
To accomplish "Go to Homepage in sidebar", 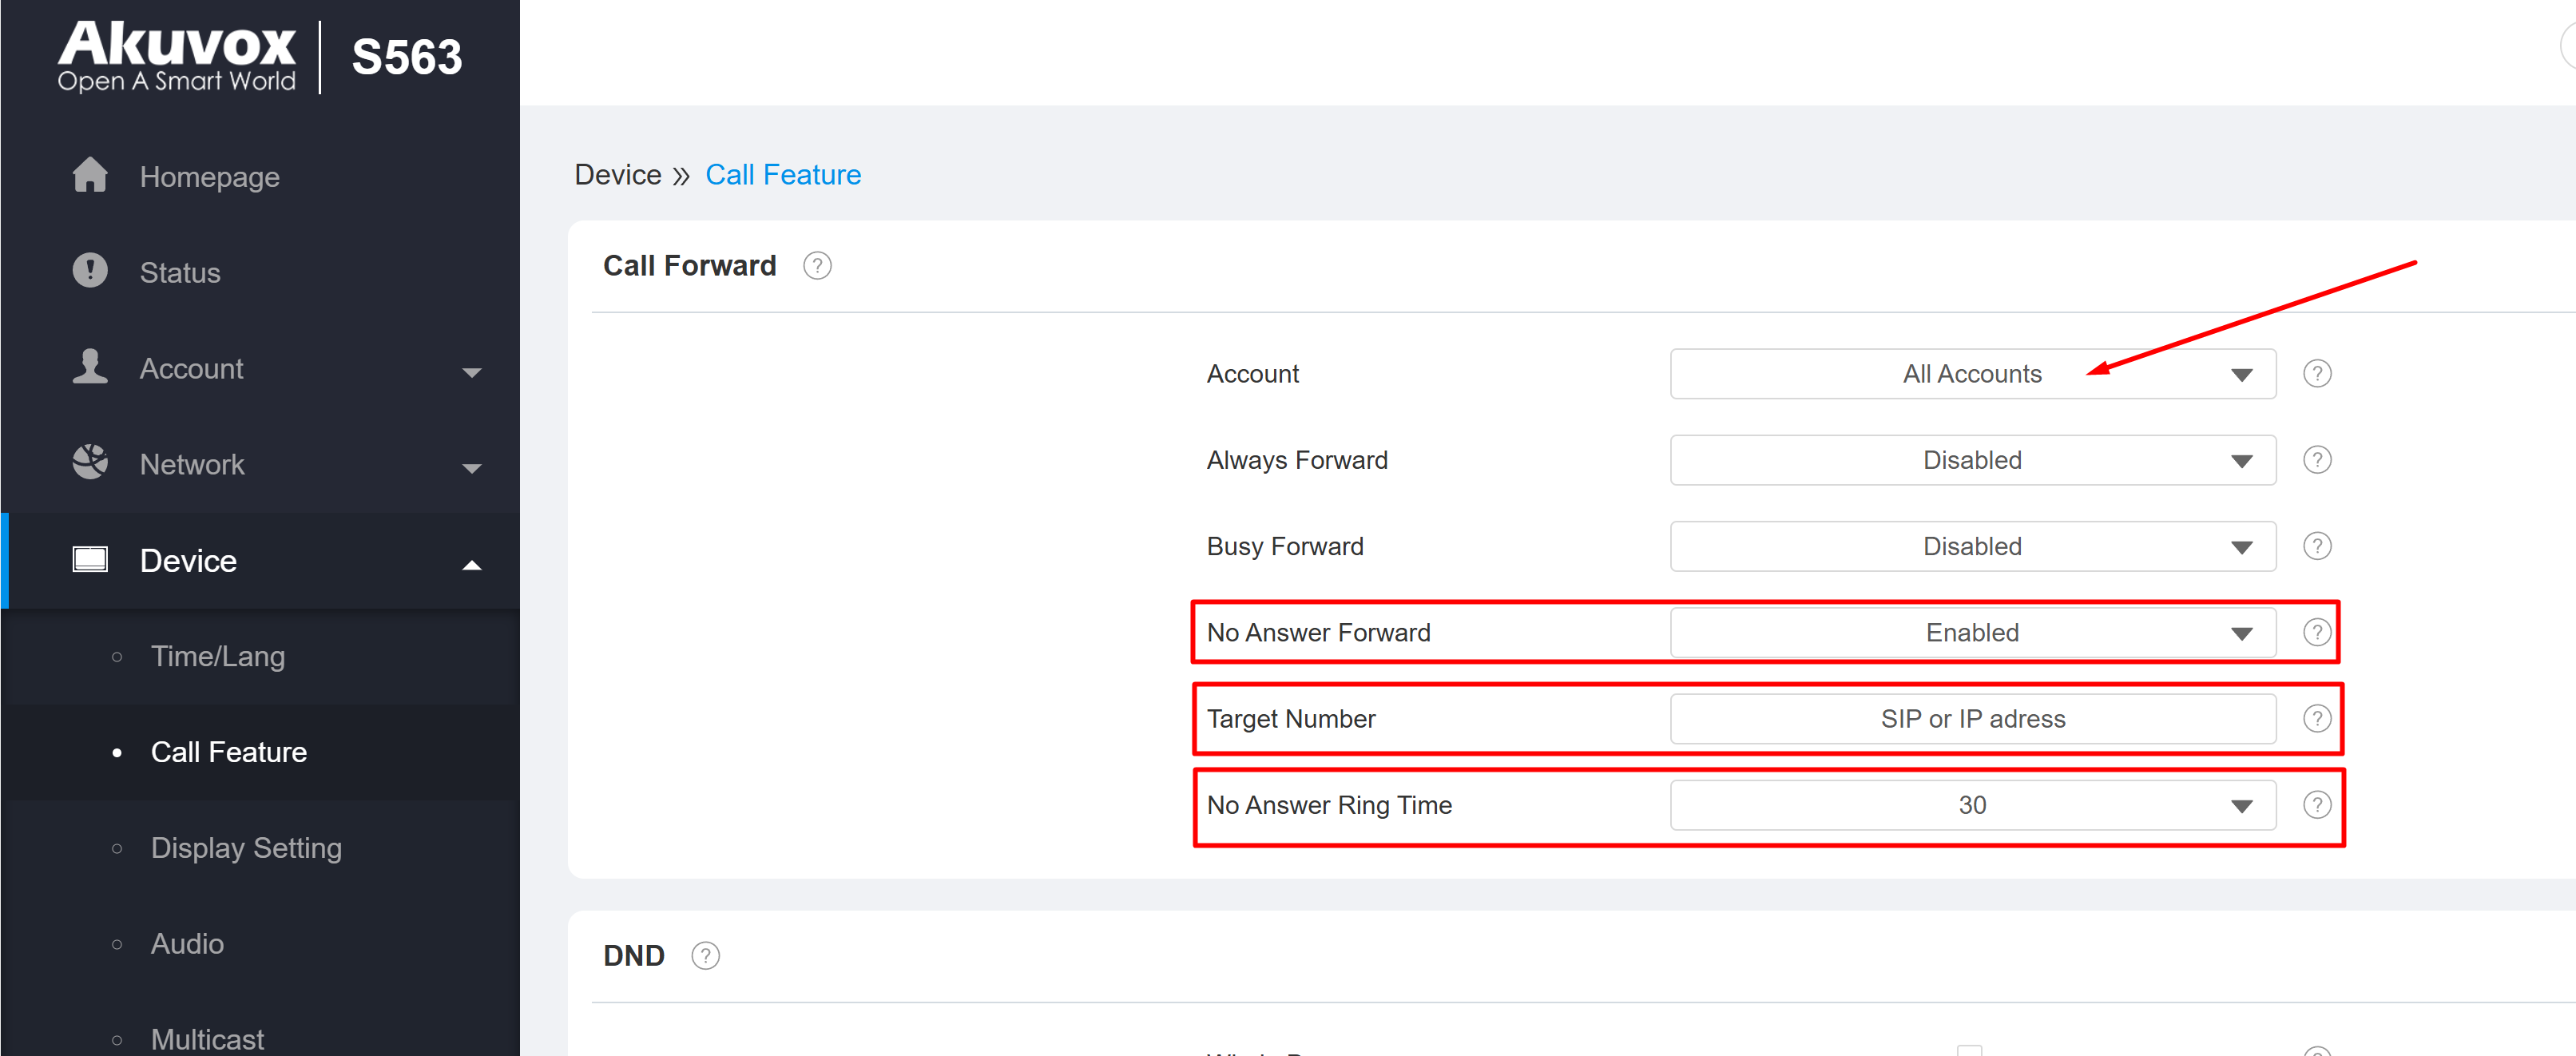I will click(x=209, y=177).
